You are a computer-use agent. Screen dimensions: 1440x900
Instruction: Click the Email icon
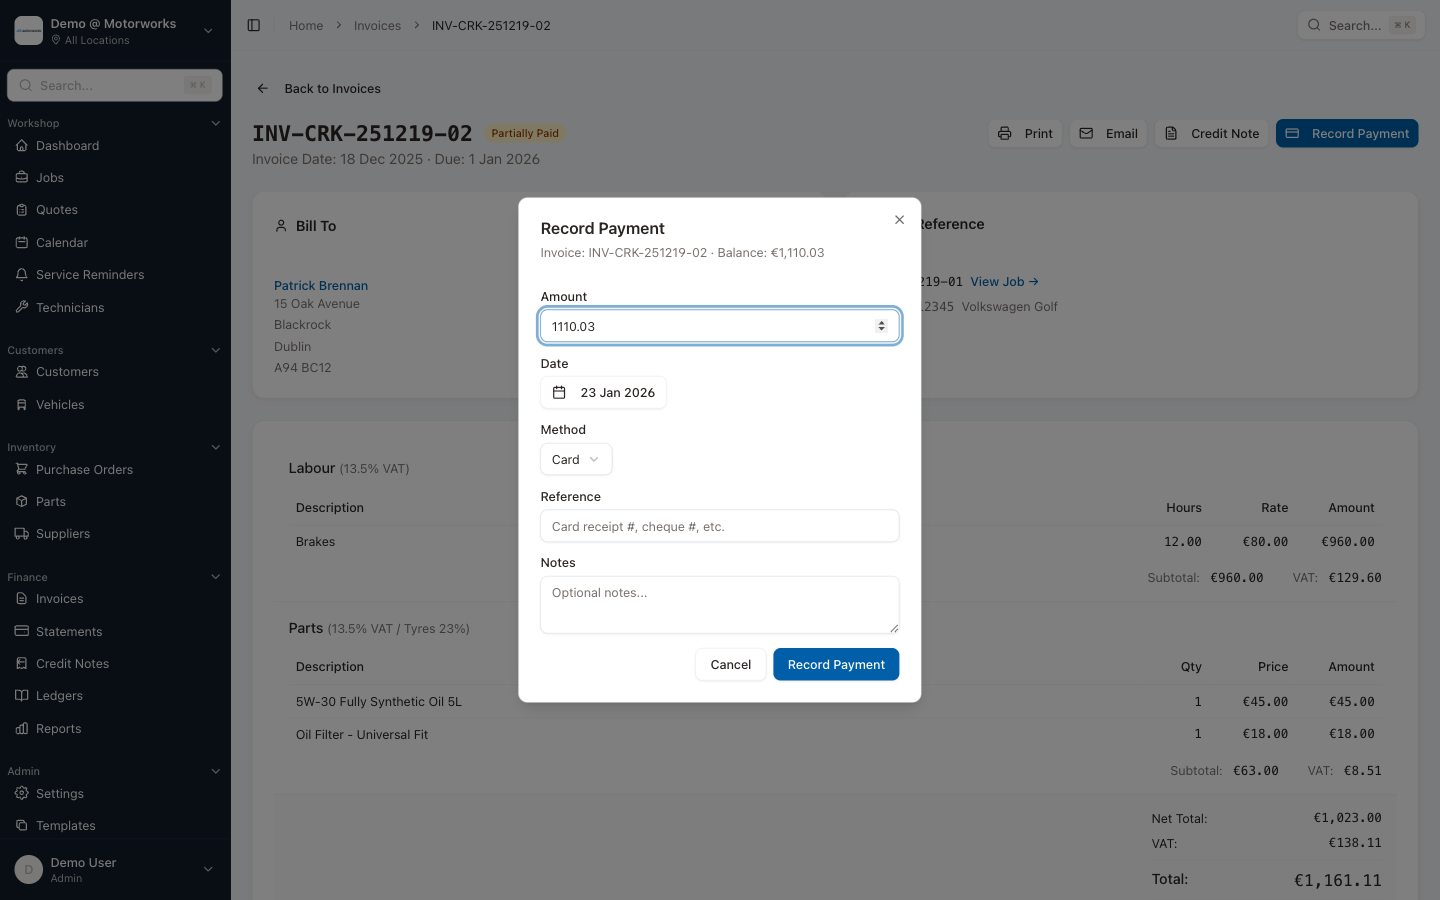point(1087,133)
